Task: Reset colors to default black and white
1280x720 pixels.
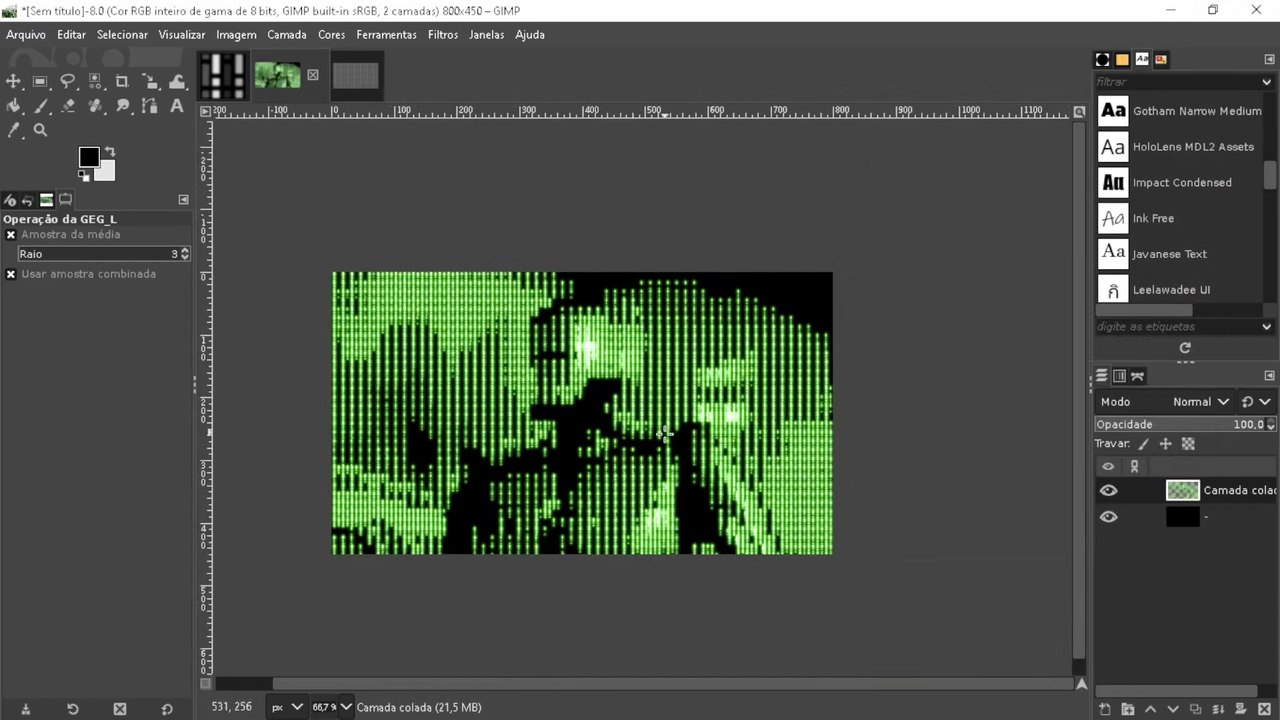Action: (84, 176)
